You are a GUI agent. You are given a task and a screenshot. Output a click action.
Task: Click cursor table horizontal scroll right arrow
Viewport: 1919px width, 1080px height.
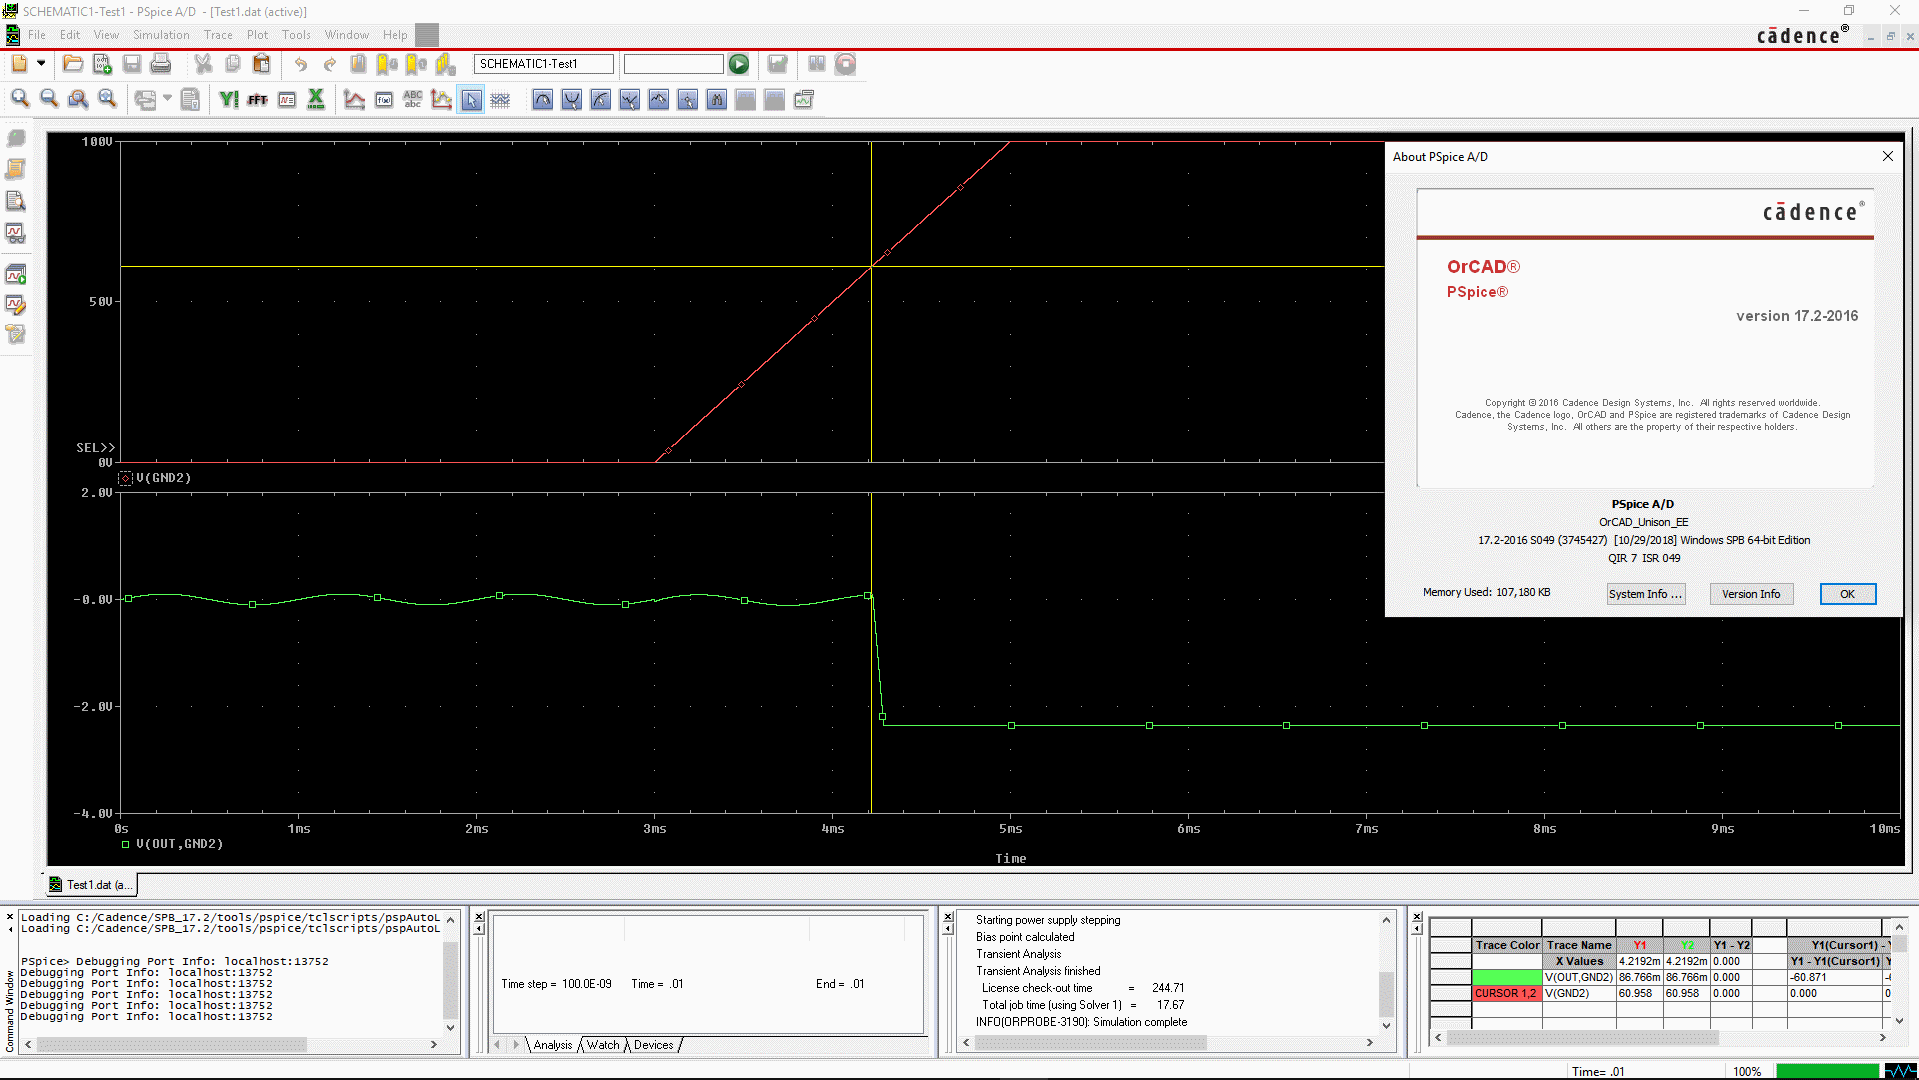(1882, 1038)
